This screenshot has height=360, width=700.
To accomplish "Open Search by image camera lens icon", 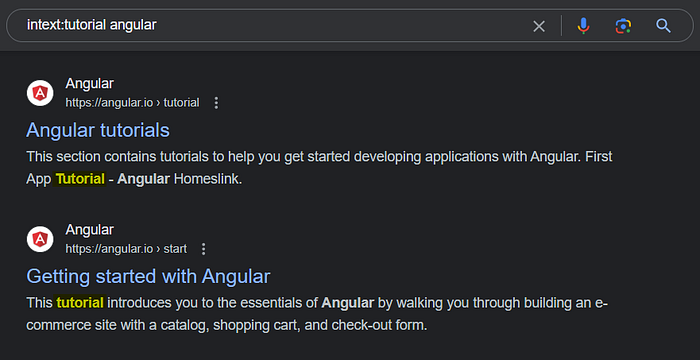I will tap(623, 26).
